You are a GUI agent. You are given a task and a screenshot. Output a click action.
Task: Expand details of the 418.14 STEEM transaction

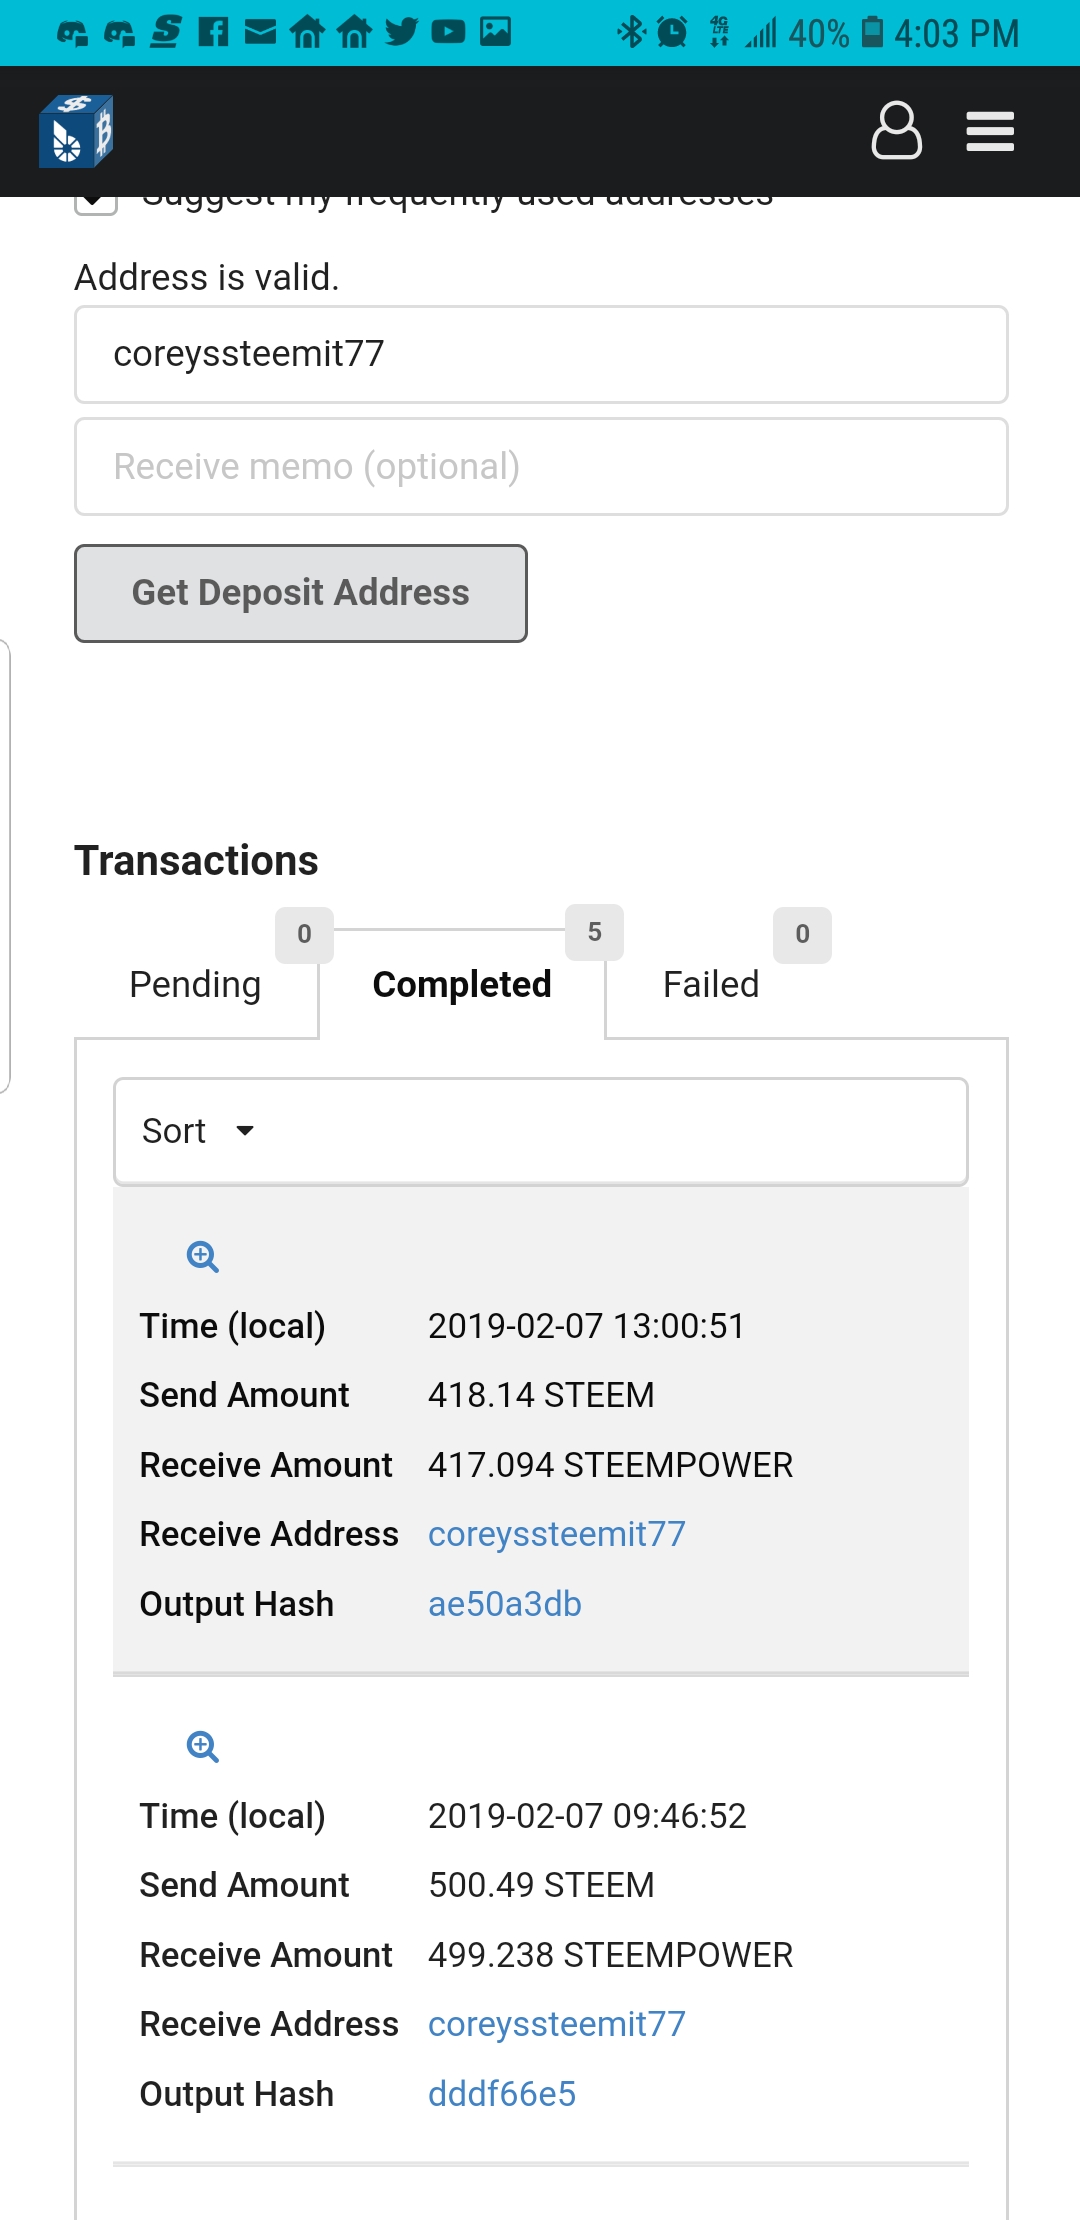[203, 1256]
